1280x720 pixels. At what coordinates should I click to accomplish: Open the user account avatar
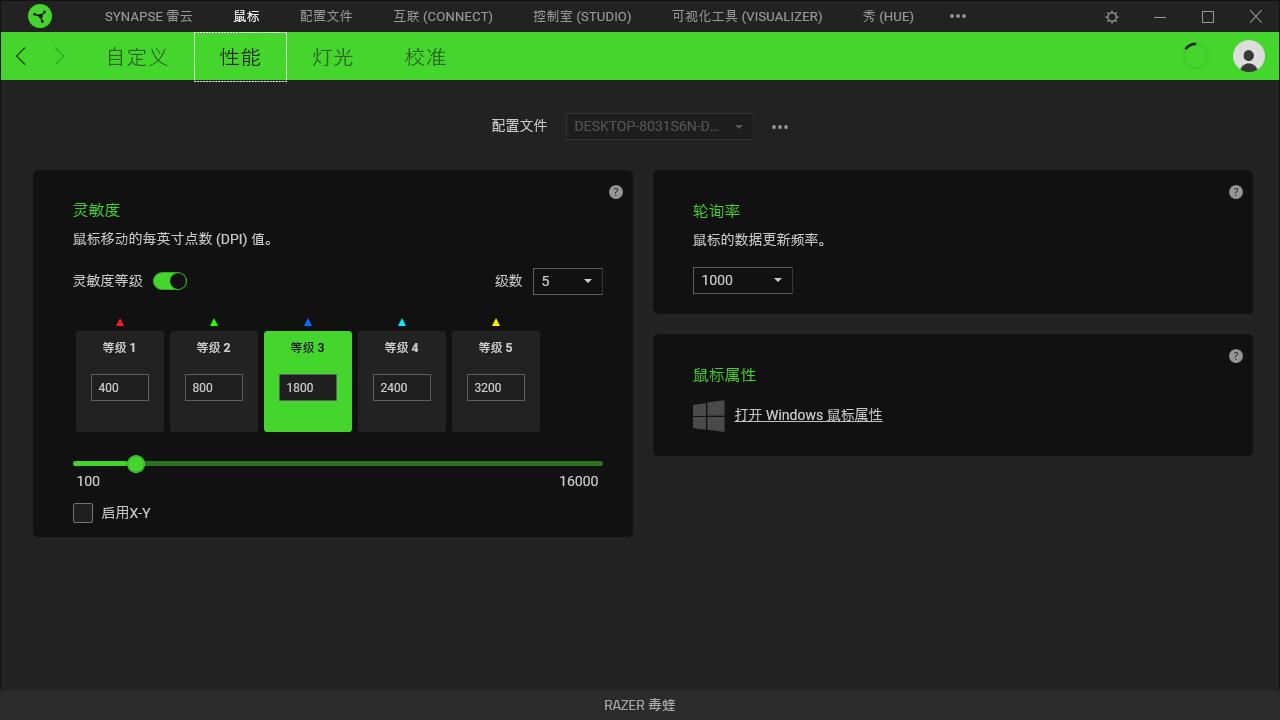(1248, 56)
